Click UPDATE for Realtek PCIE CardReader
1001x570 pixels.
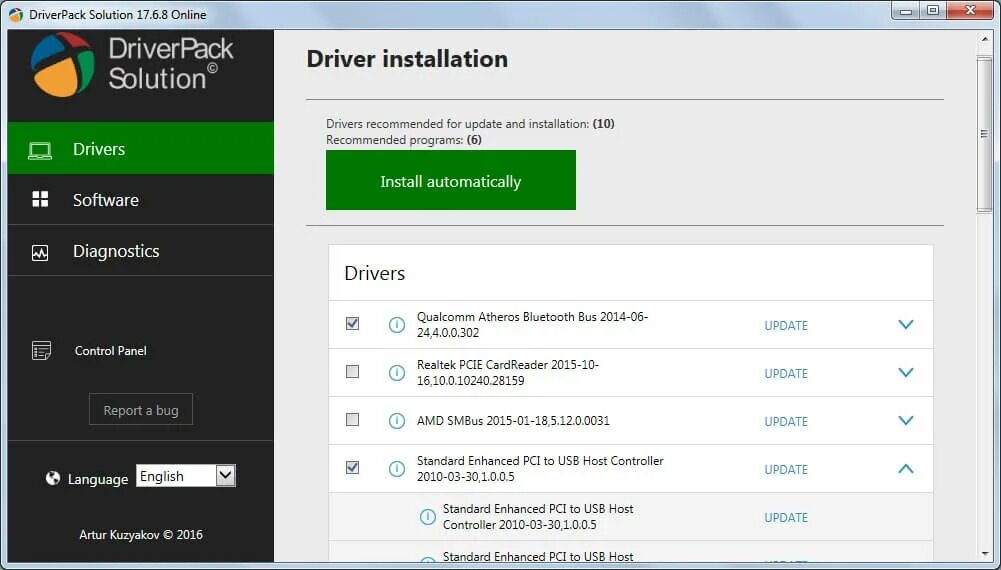click(786, 373)
